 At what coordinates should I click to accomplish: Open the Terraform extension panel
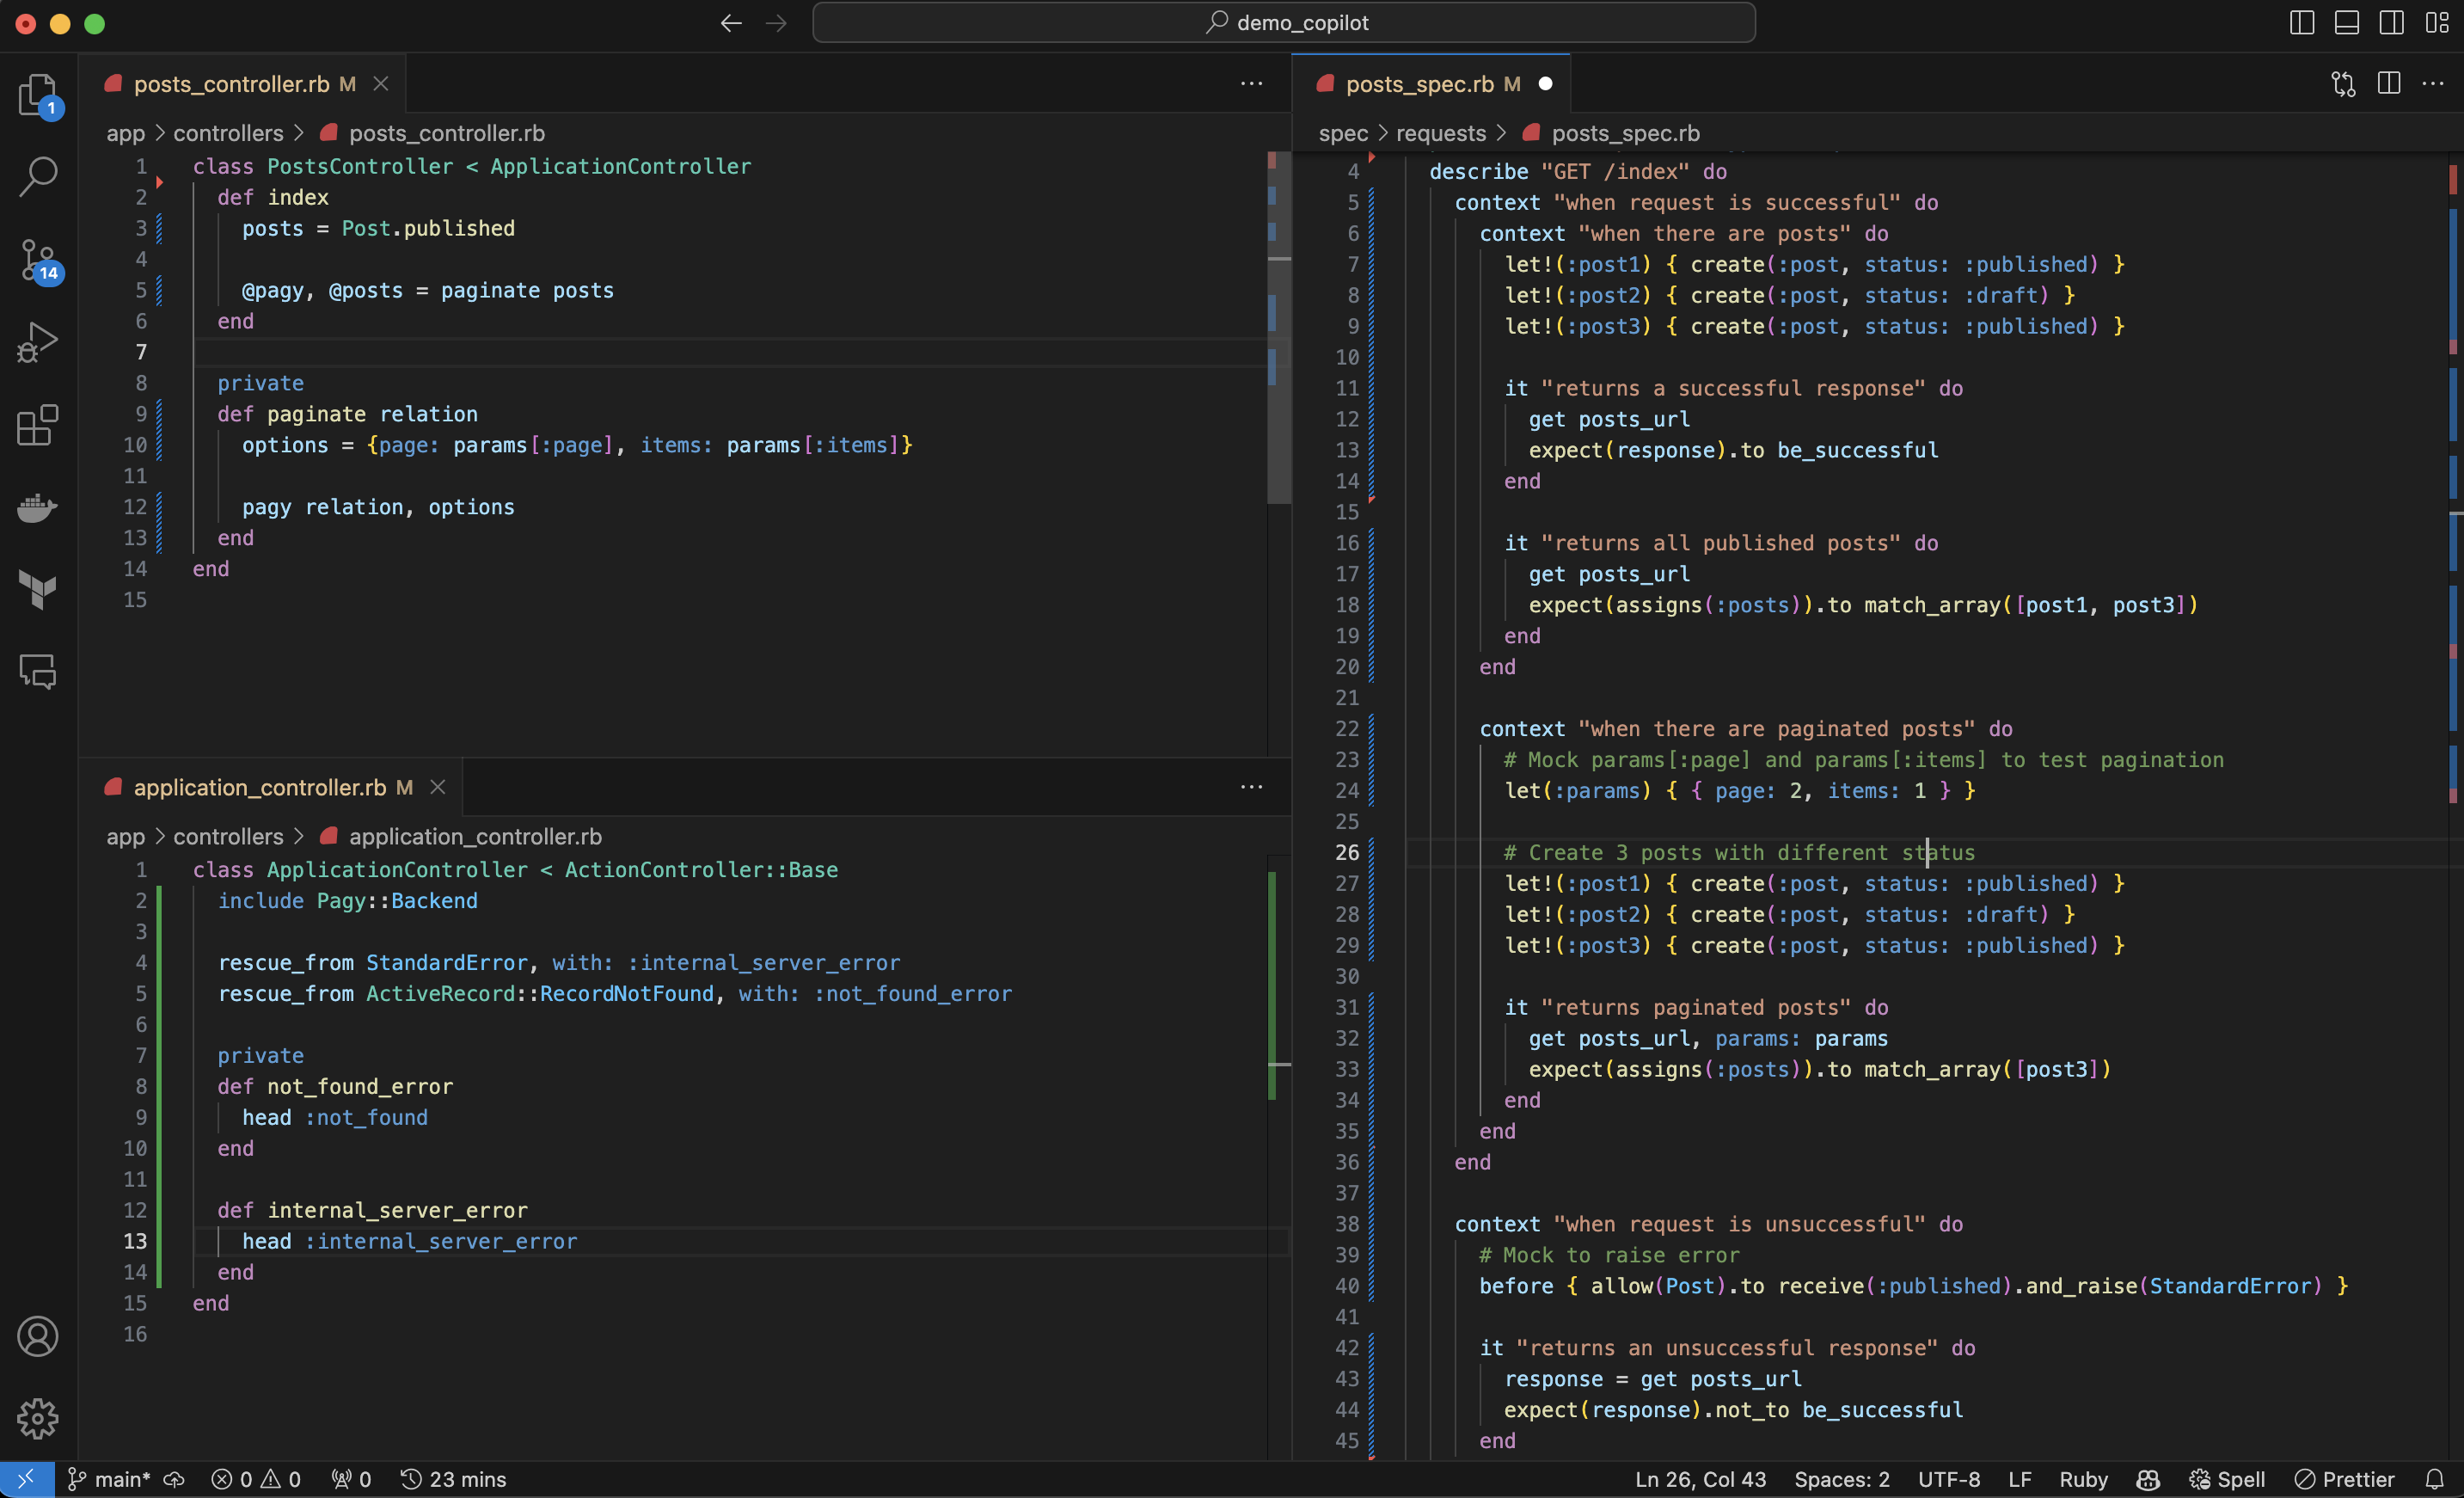click(38, 590)
